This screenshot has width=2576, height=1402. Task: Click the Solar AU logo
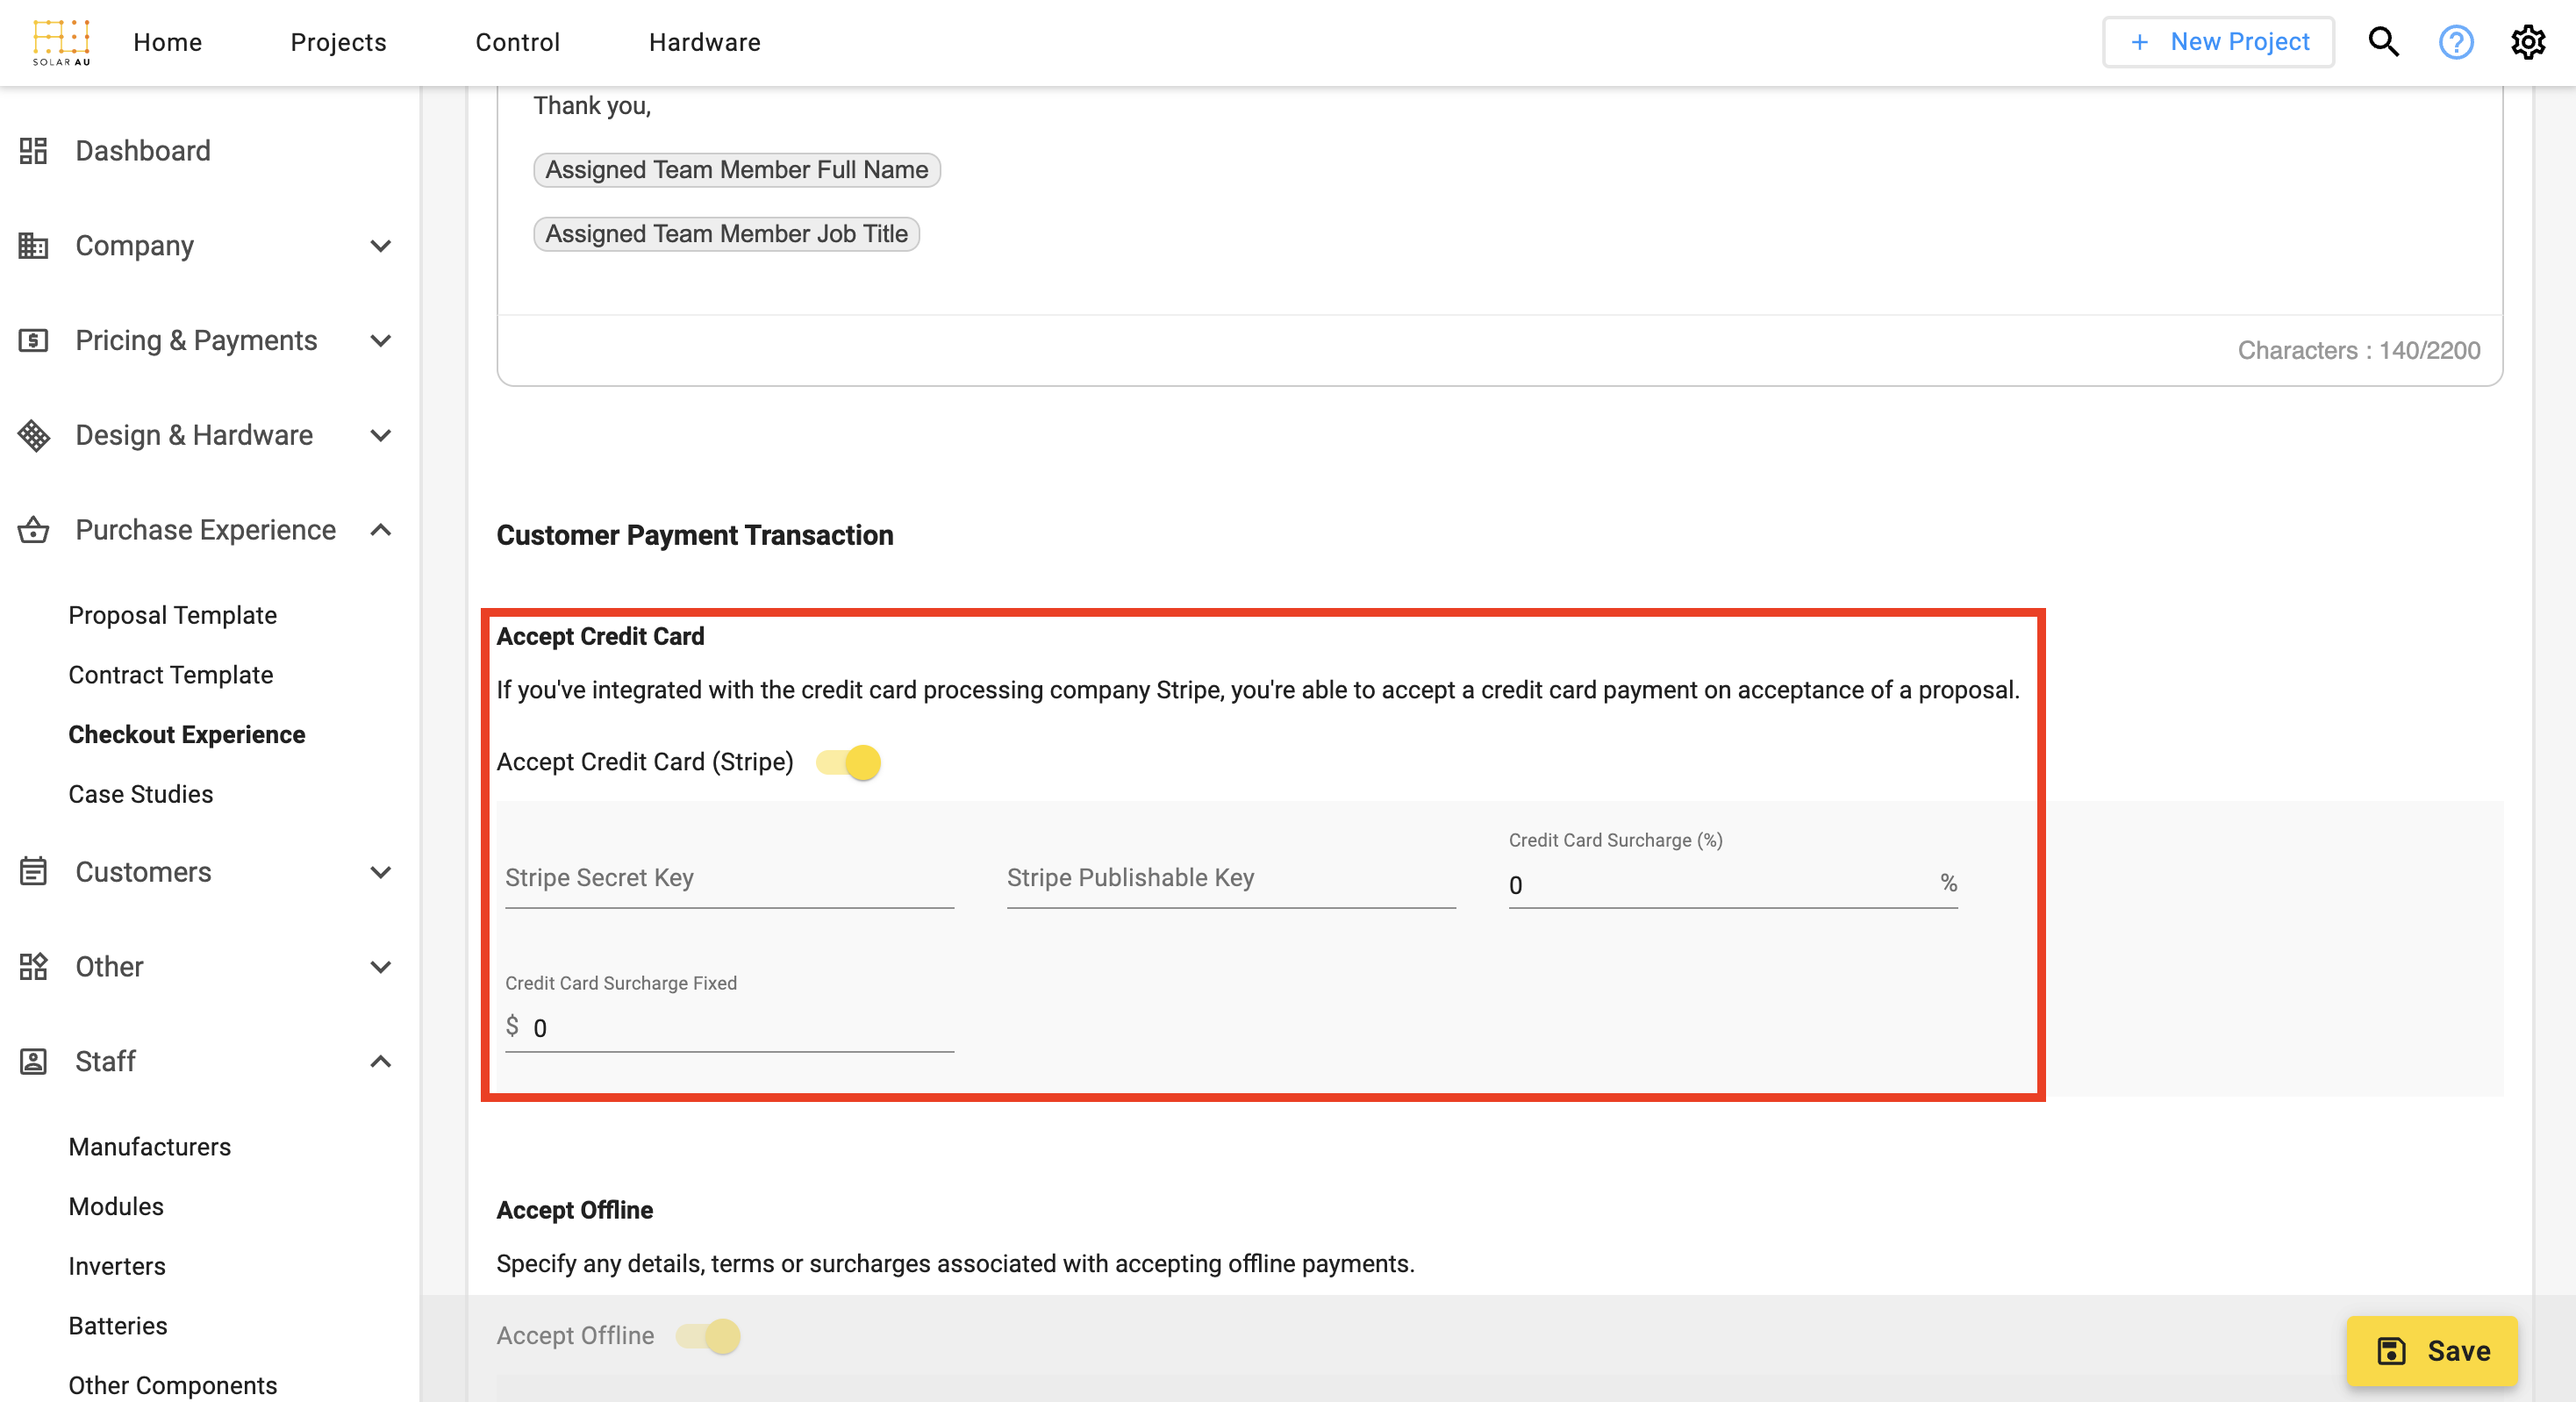click(x=61, y=42)
